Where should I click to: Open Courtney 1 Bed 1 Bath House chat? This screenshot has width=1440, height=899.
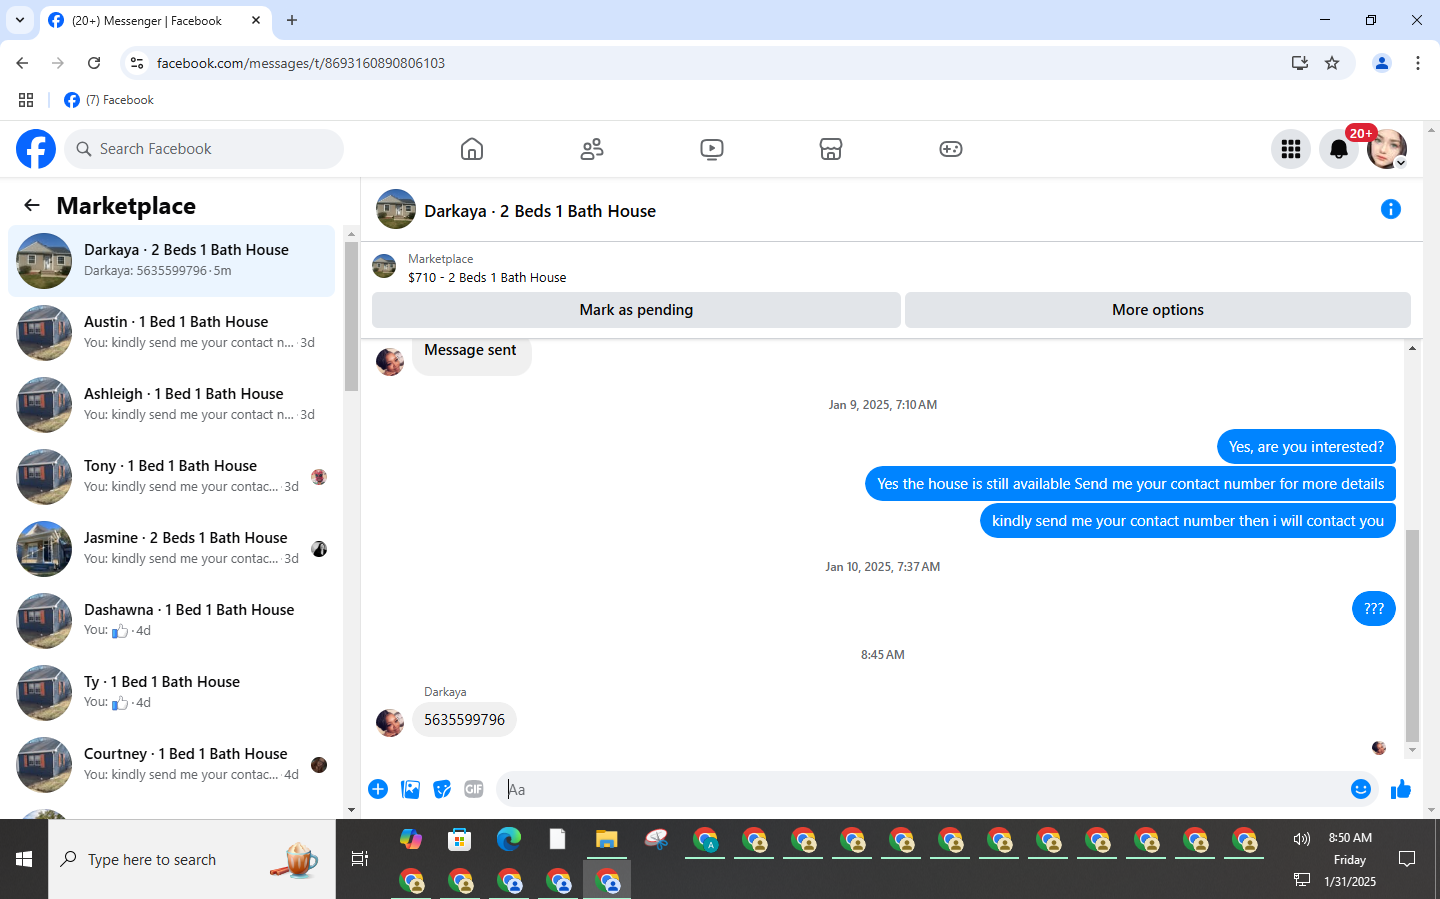pyautogui.click(x=172, y=765)
